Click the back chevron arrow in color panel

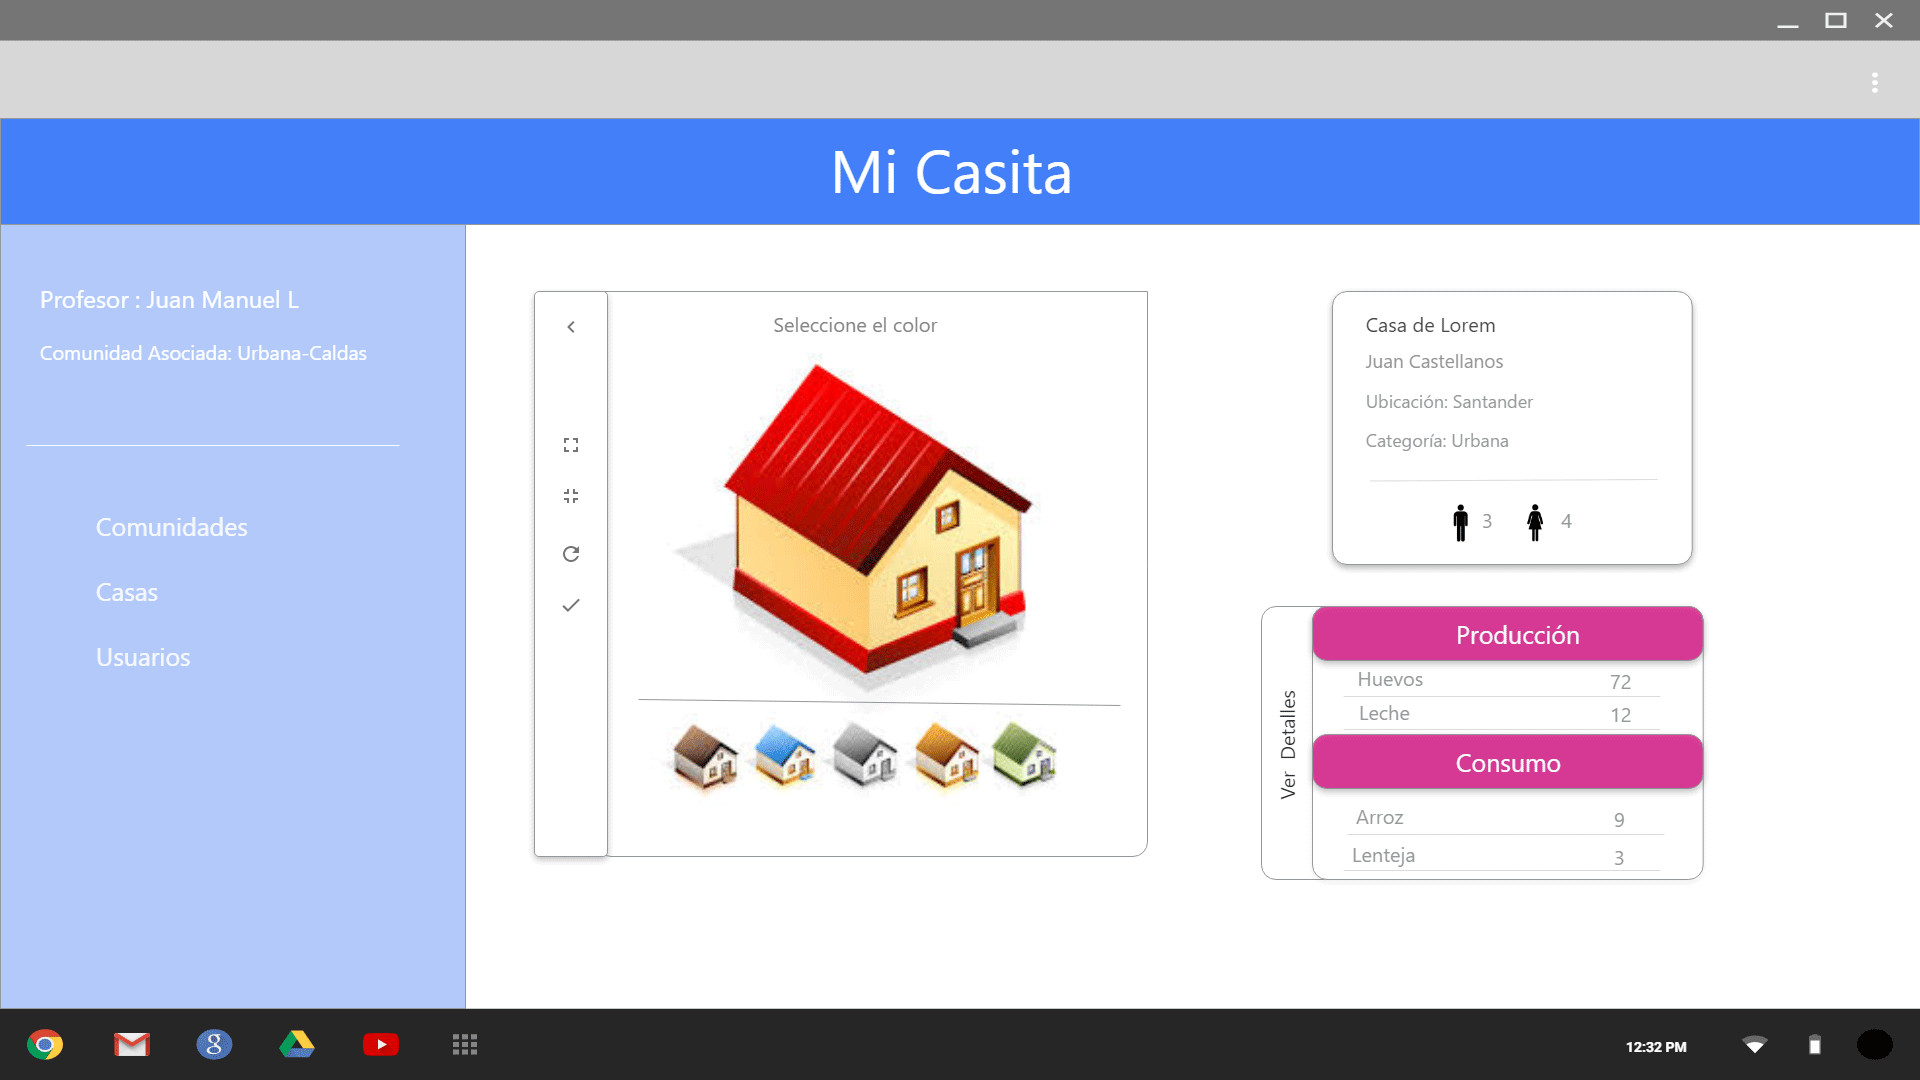tap(571, 327)
